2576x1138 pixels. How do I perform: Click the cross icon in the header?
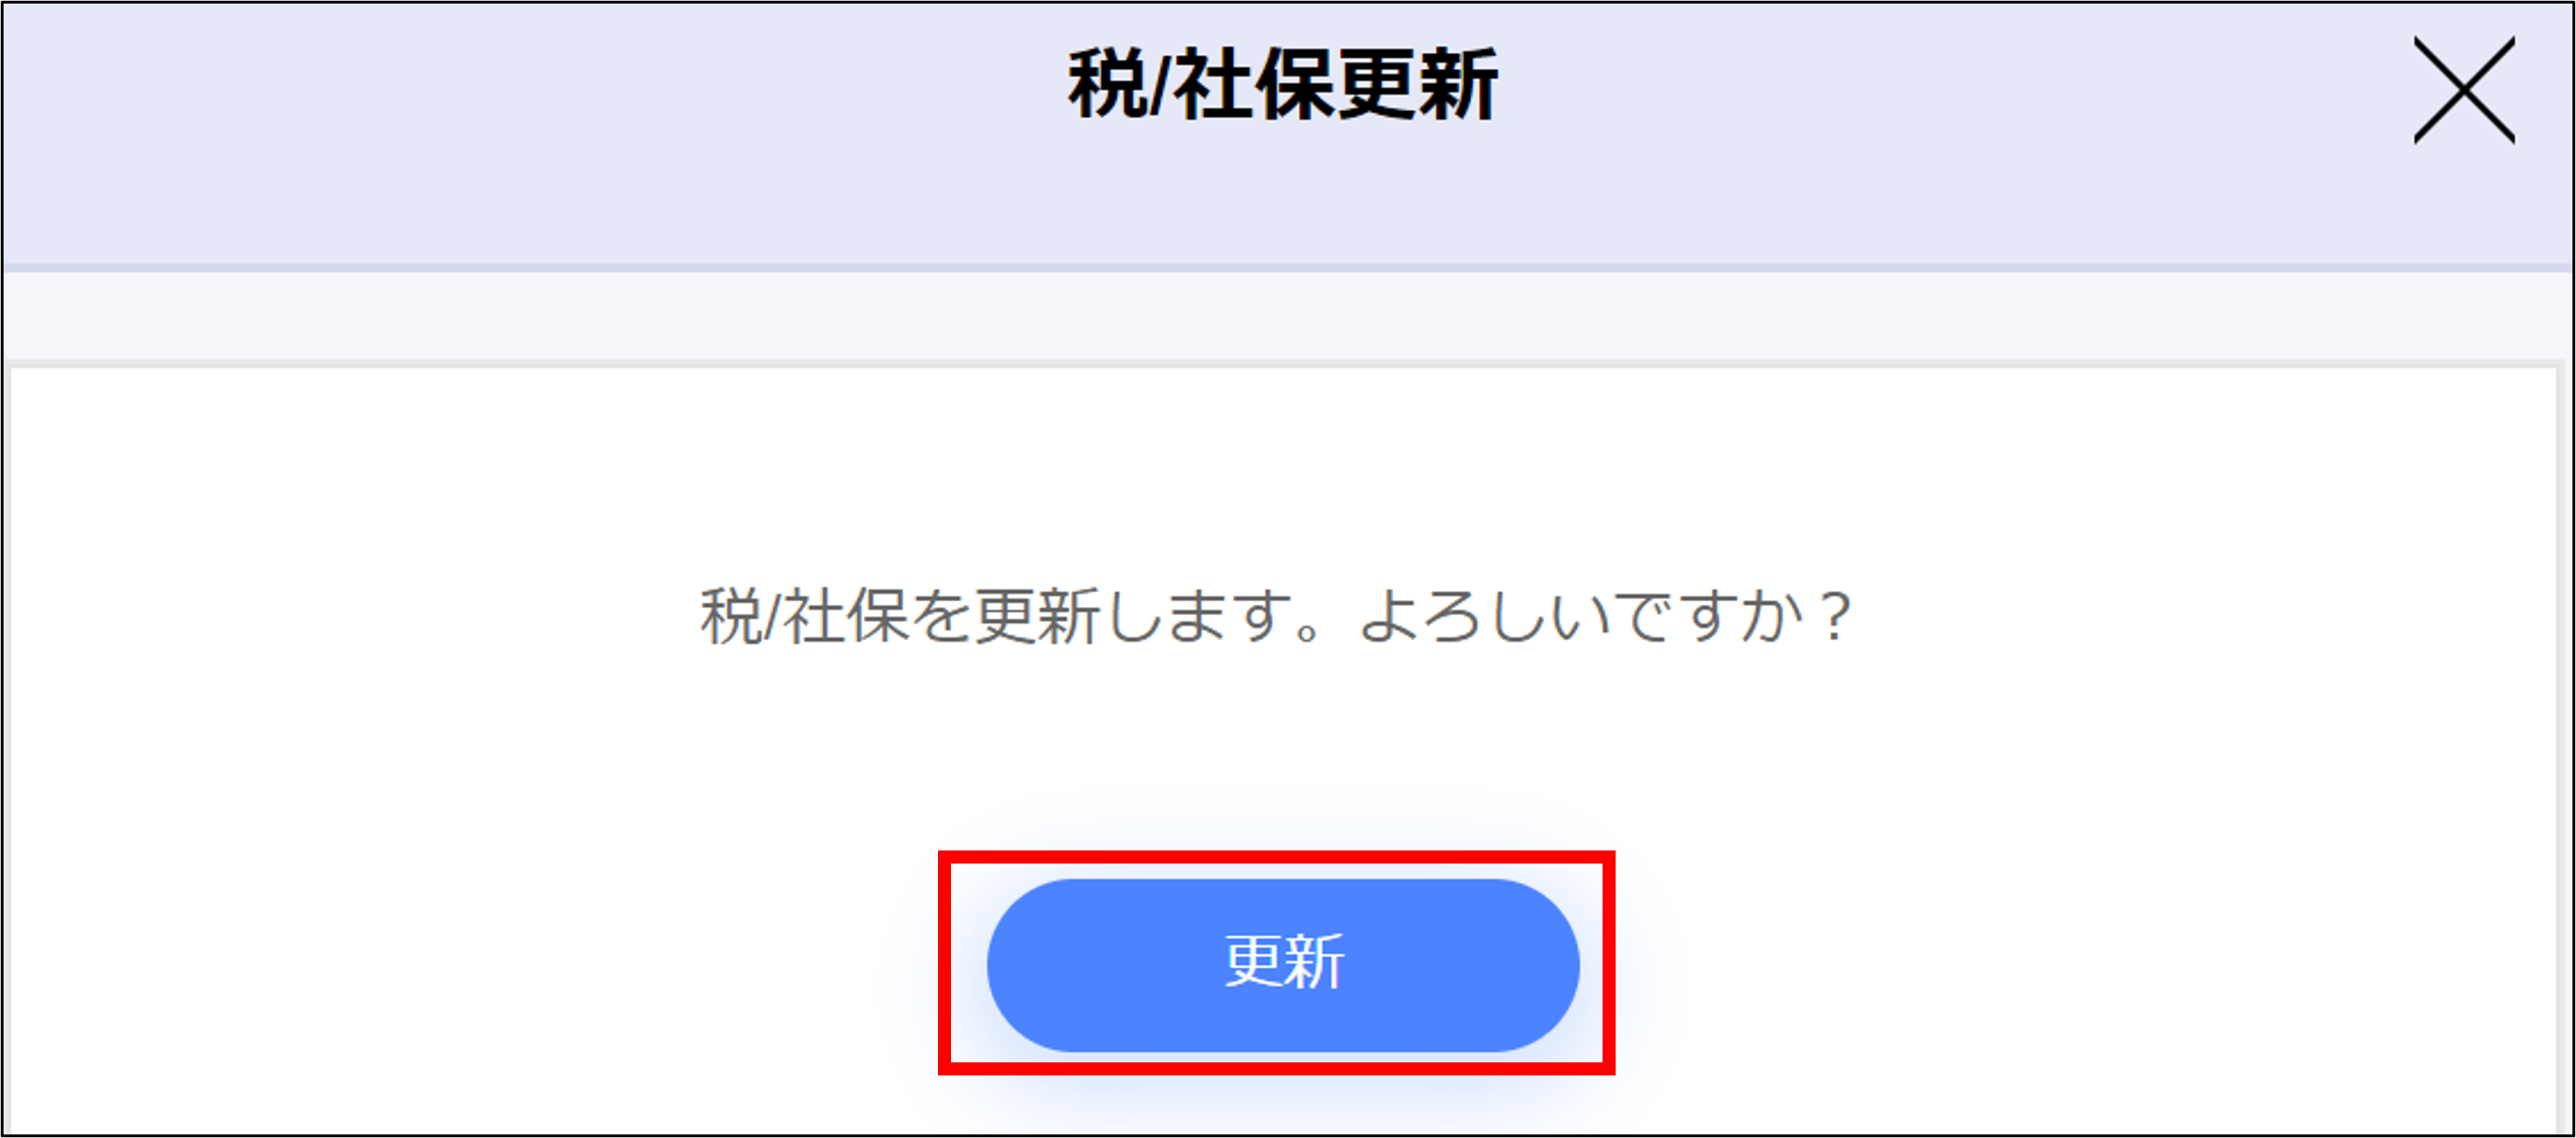pyautogui.click(x=2464, y=90)
